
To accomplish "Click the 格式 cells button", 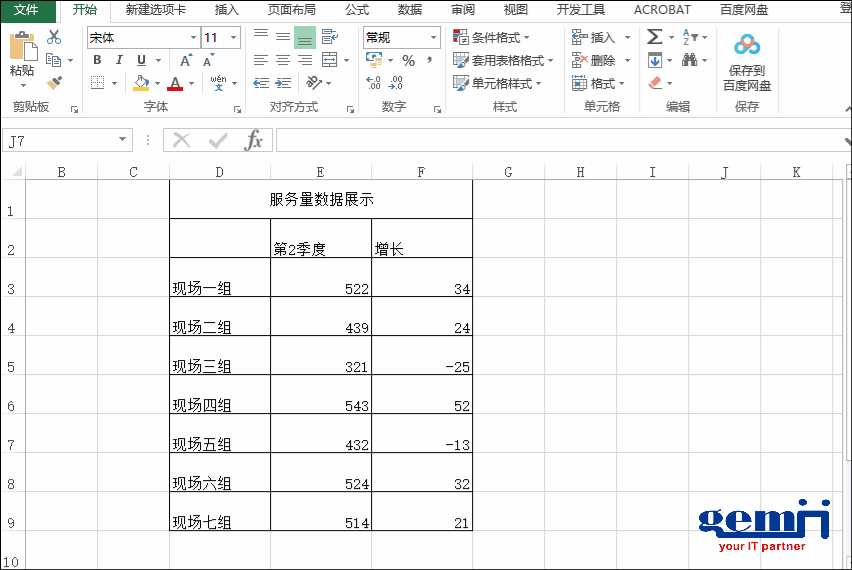I will 598,83.
